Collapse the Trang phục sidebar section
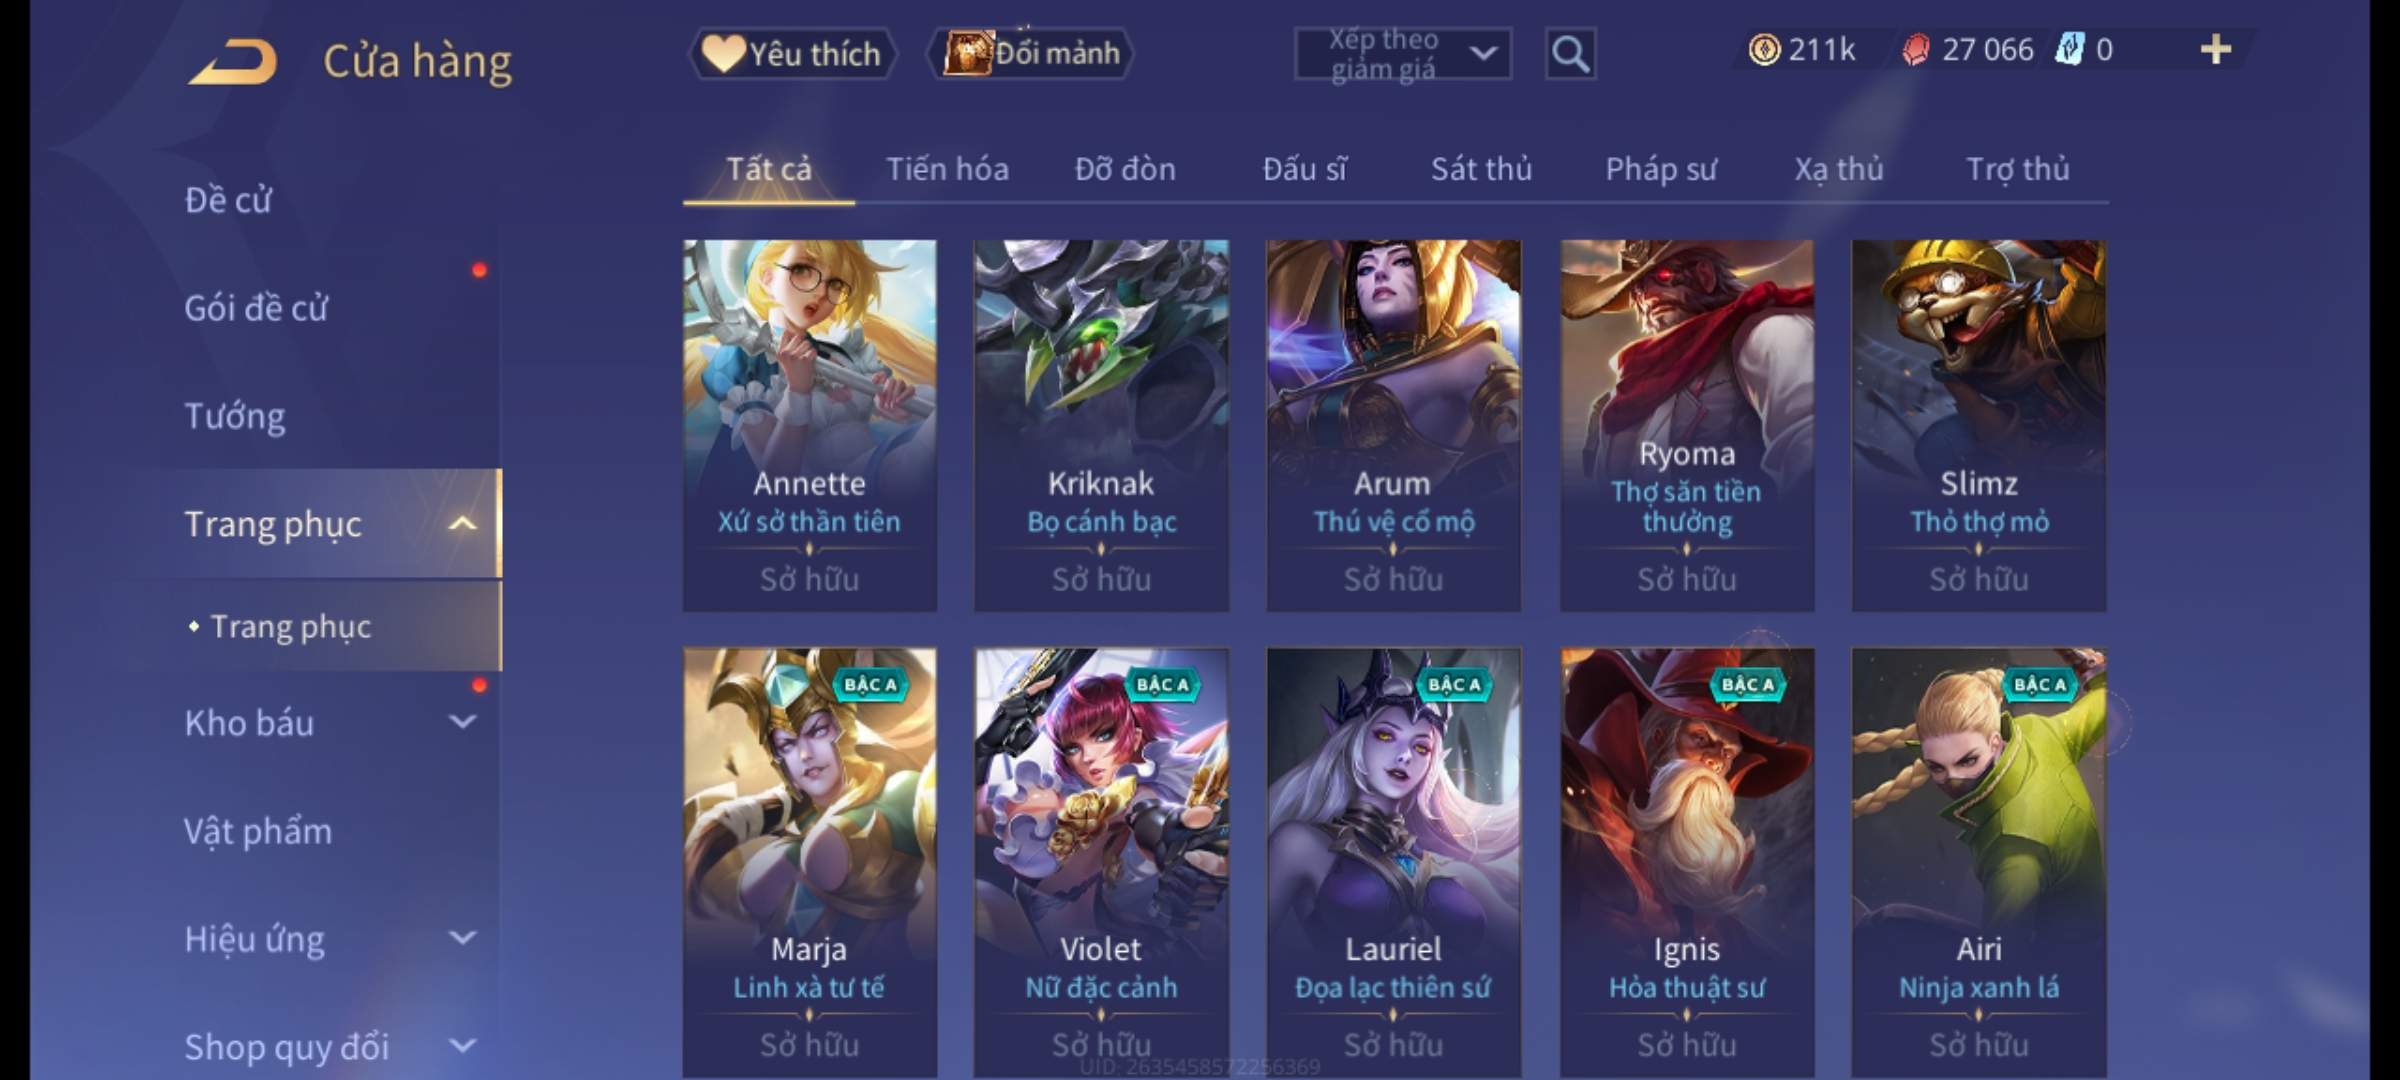 (462, 523)
